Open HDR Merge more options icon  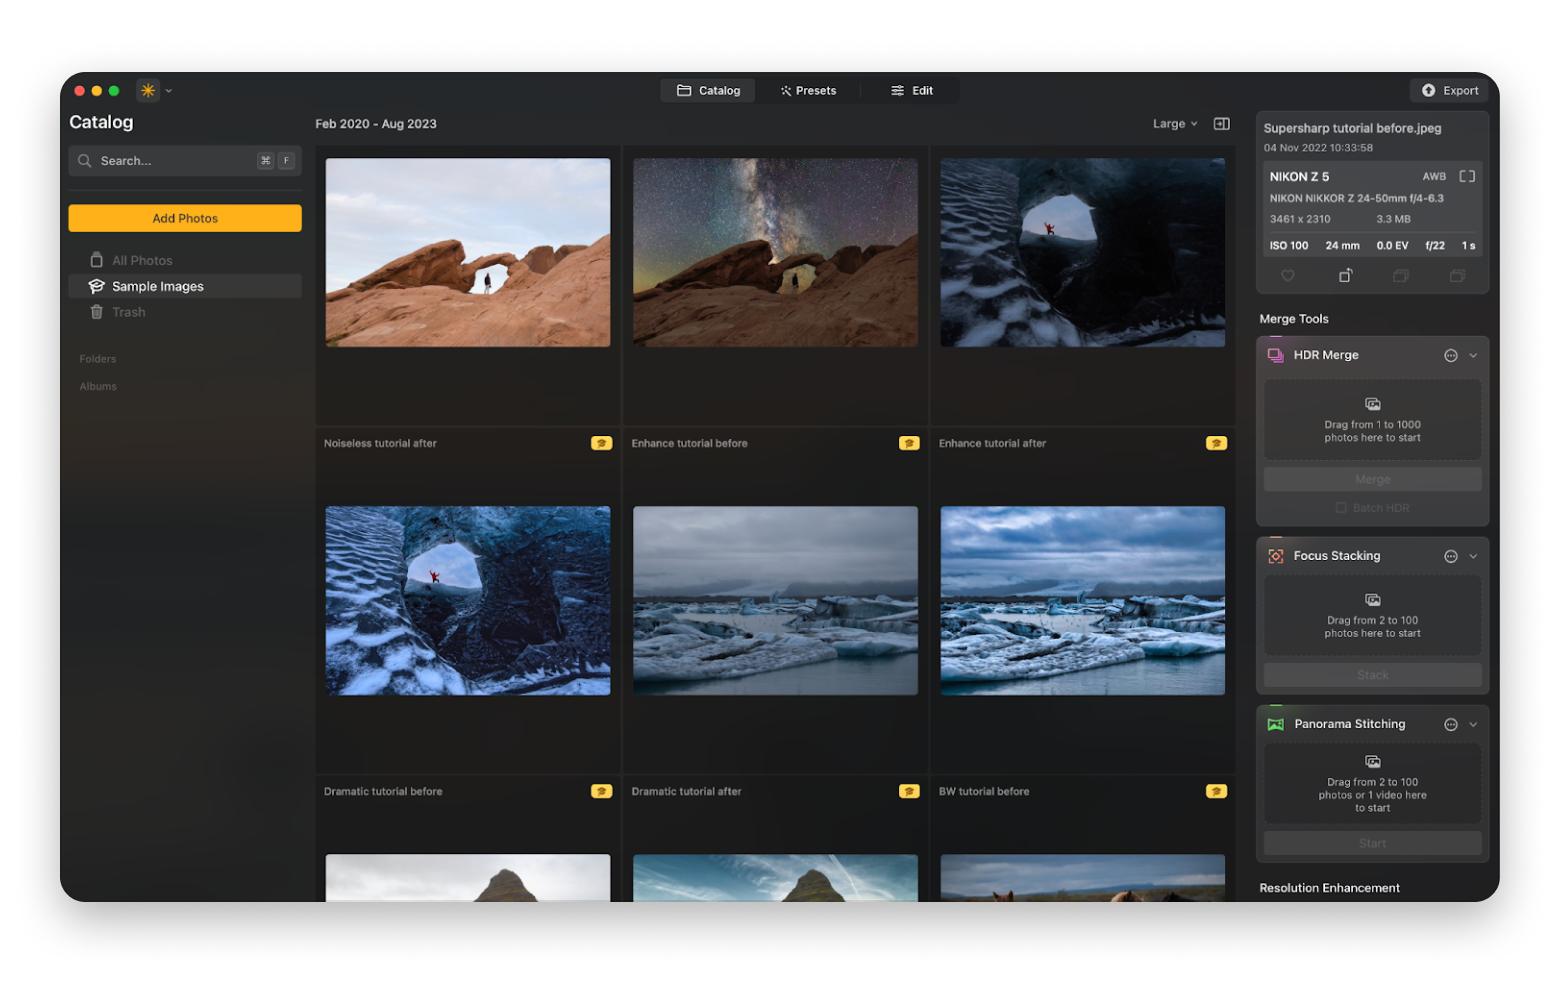coord(1450,356)
